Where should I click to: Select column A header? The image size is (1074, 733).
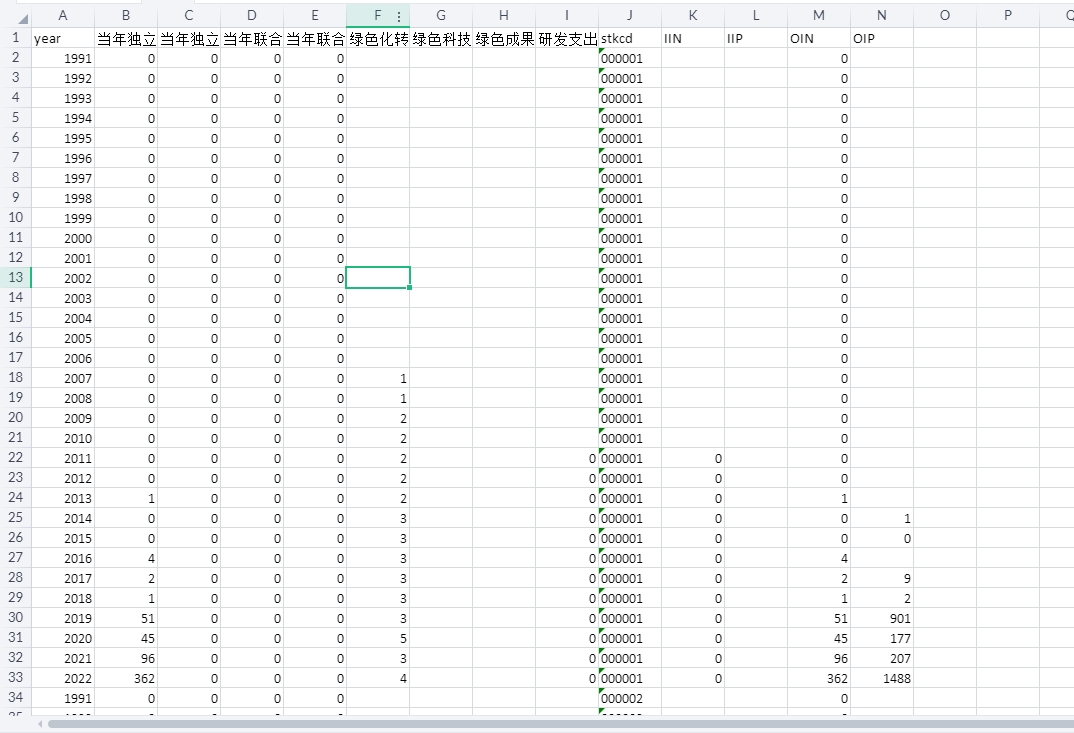(x=63, y=15)
